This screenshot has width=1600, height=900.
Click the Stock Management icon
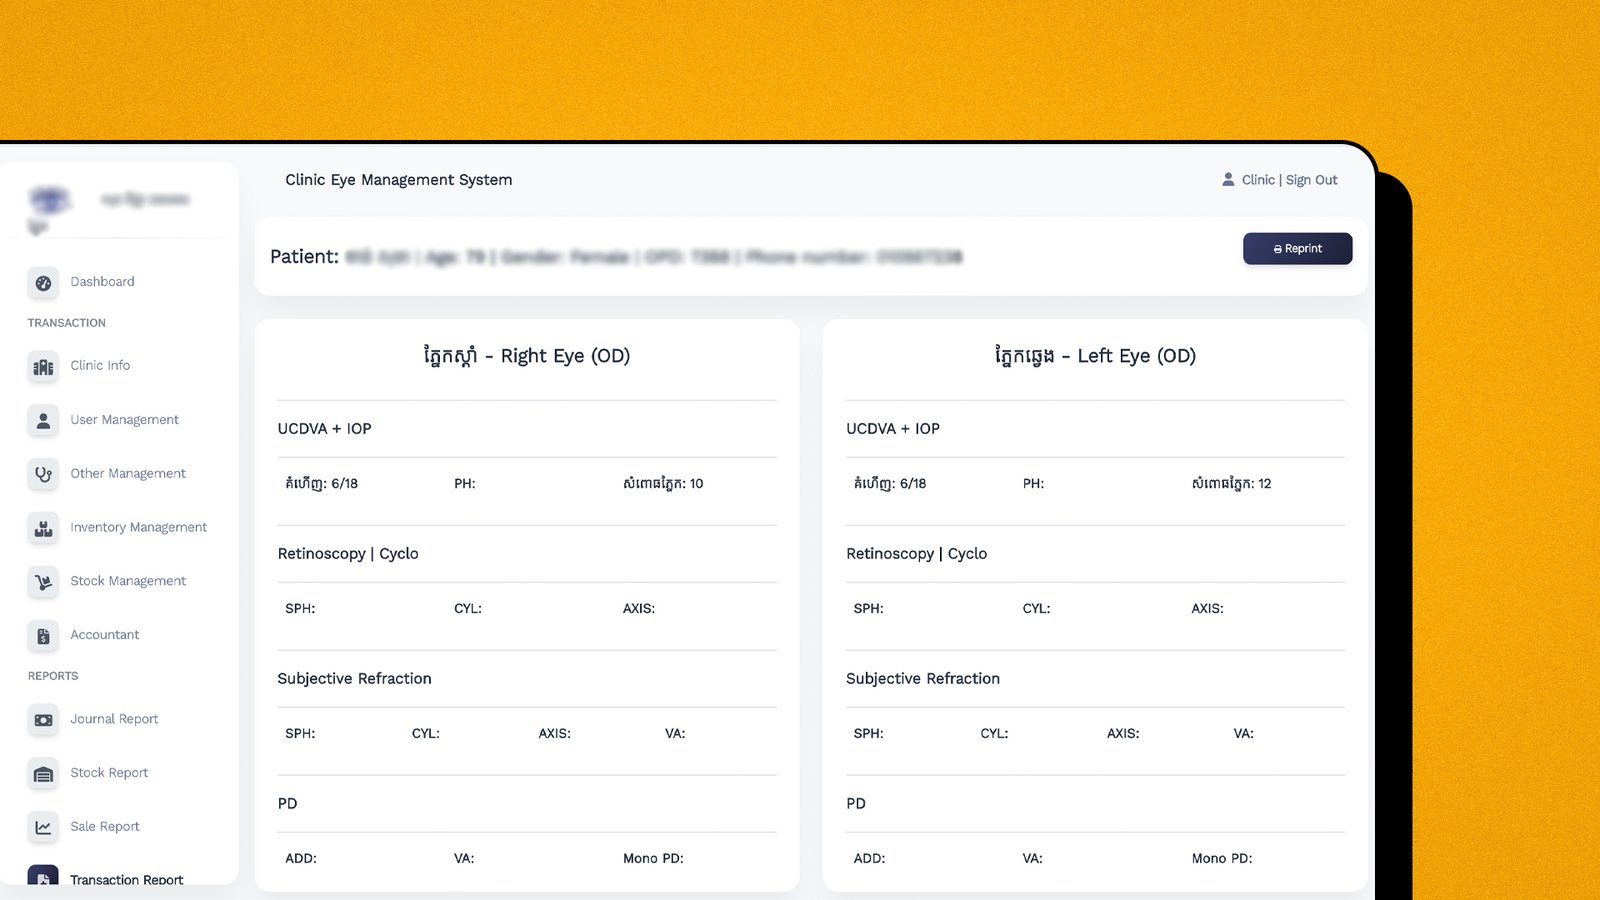(43, 581)
